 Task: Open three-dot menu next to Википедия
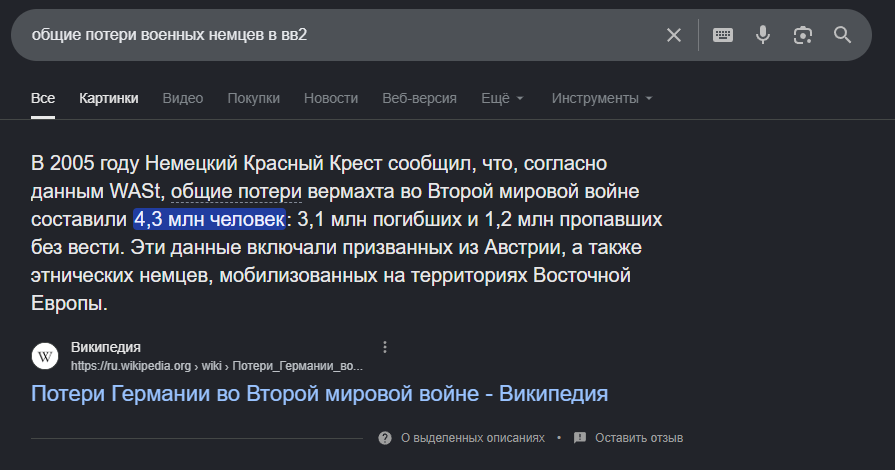coord(385,347)
